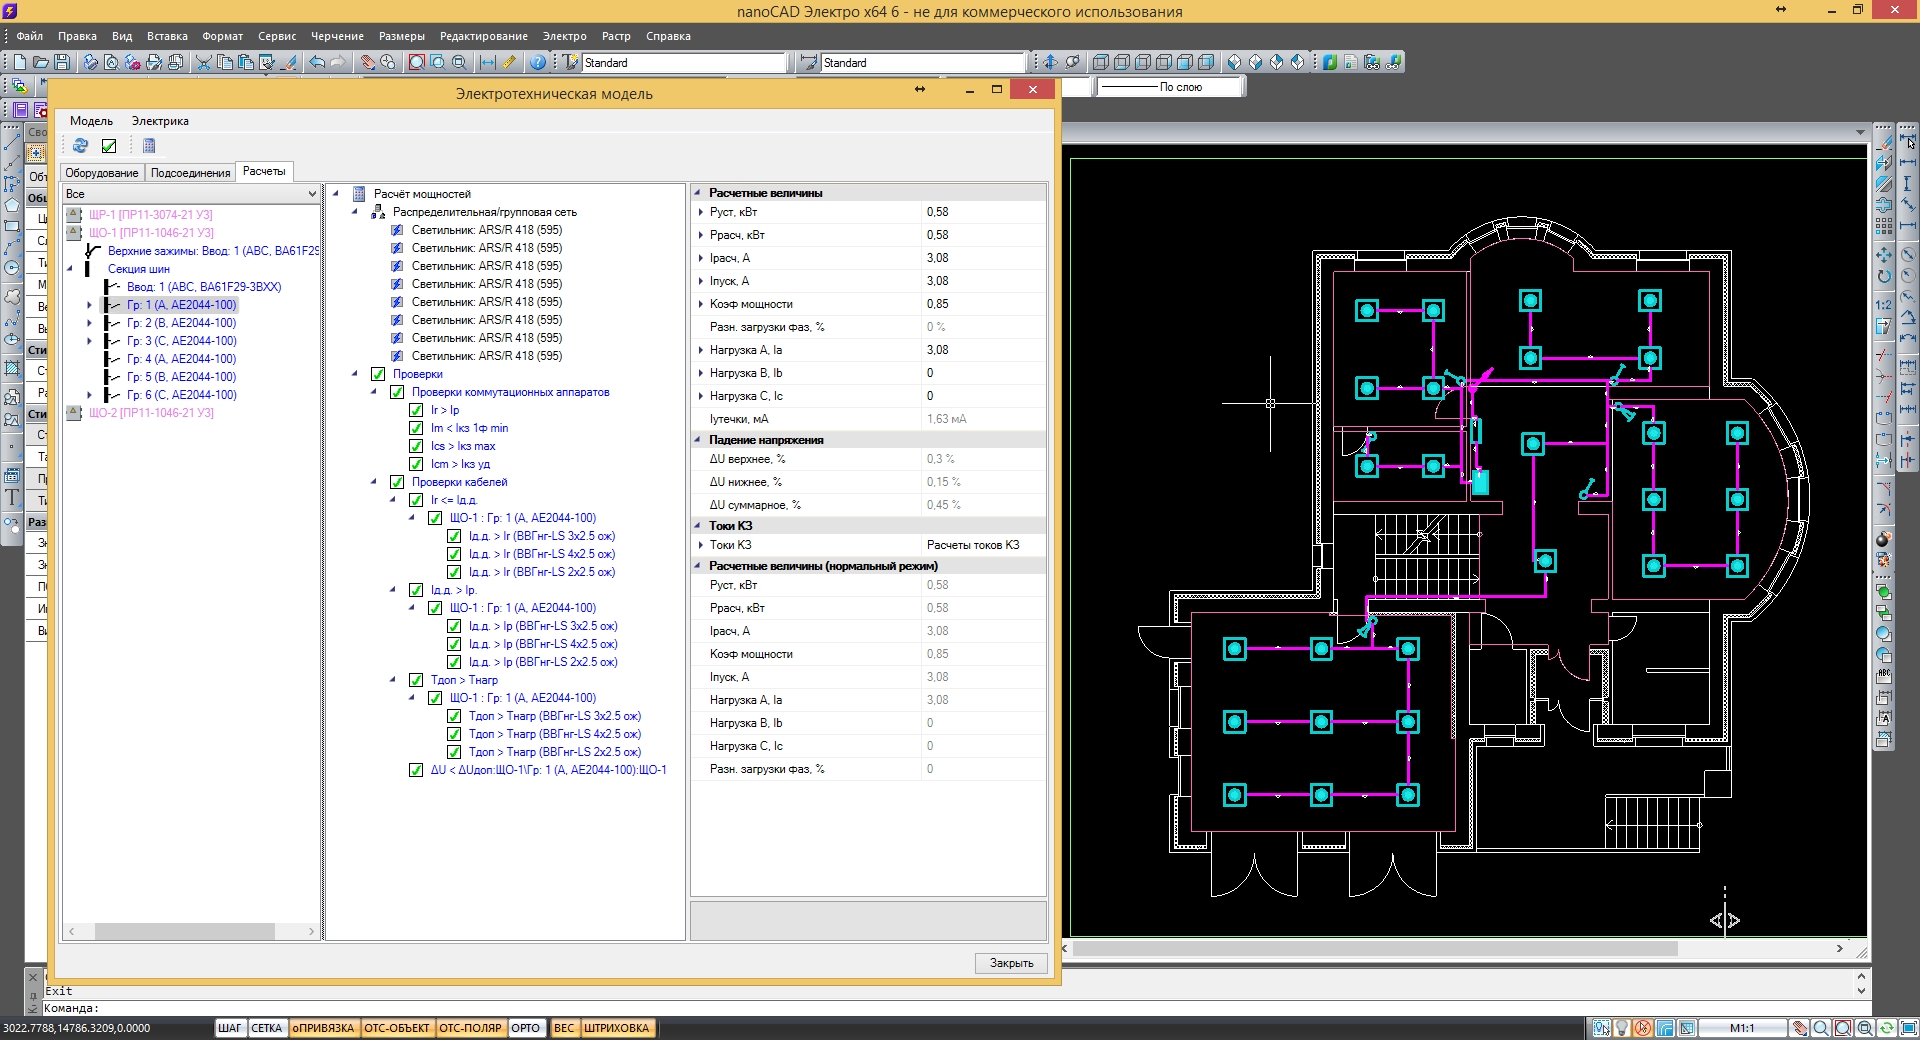Click the yellow ruler icon
Image resolution: width=1920 pixels, height=1040 pixels.
point(509,62)
